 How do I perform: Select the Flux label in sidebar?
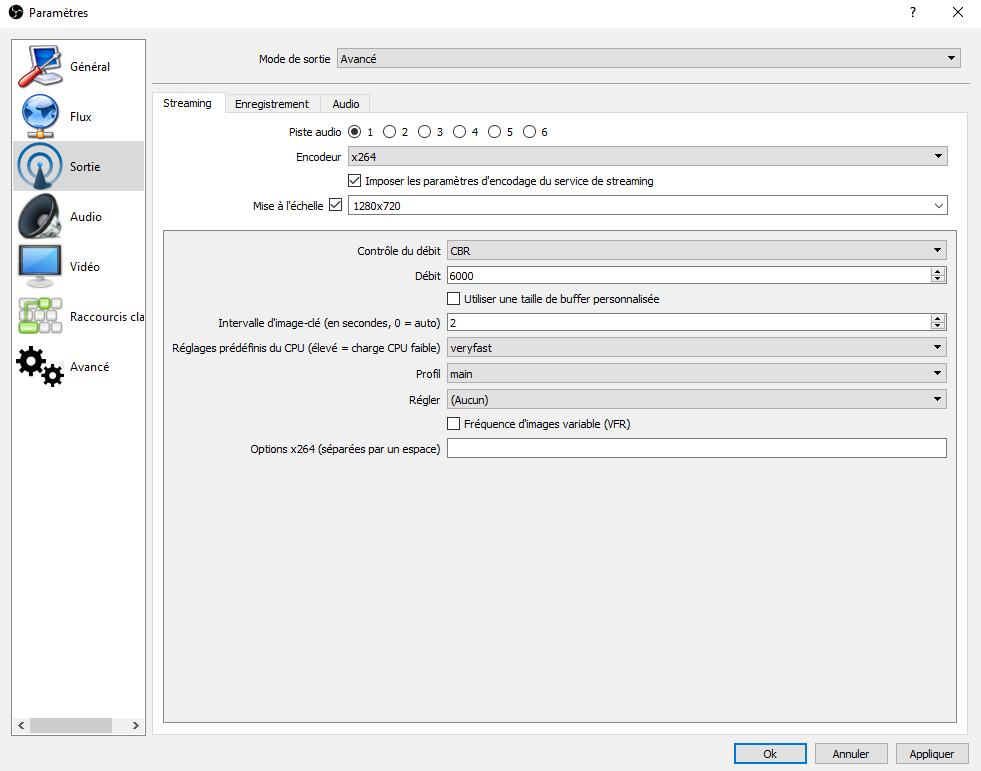pyautogui.click(x=81, y=116)
